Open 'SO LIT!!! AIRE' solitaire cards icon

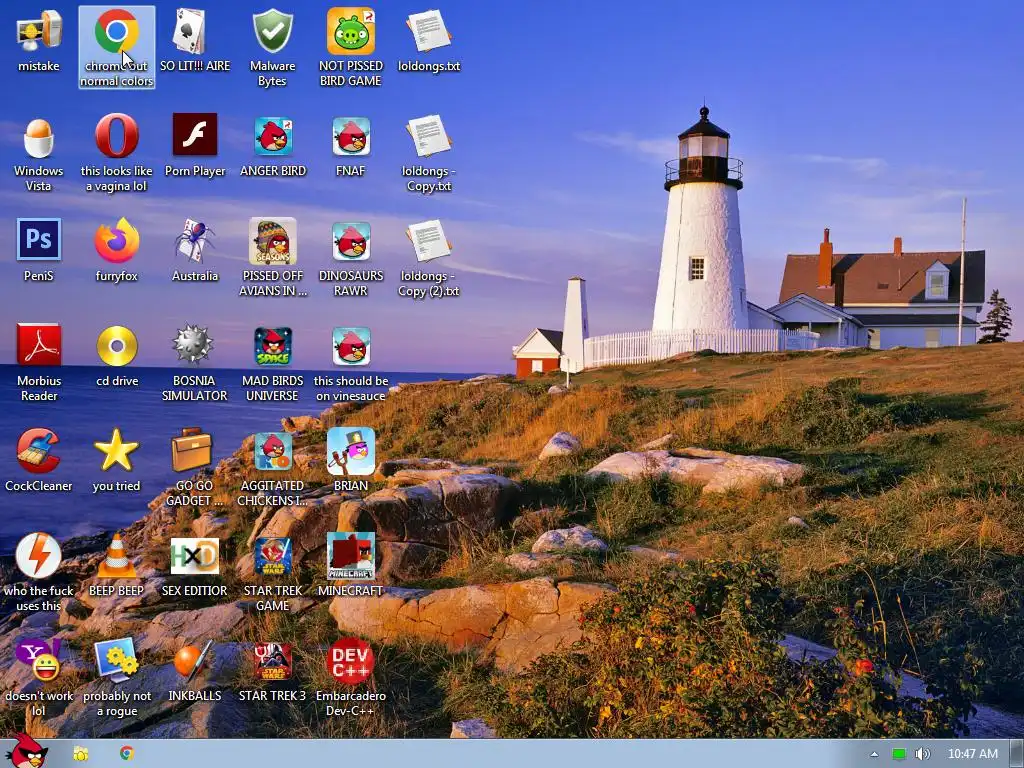[189, 31]
